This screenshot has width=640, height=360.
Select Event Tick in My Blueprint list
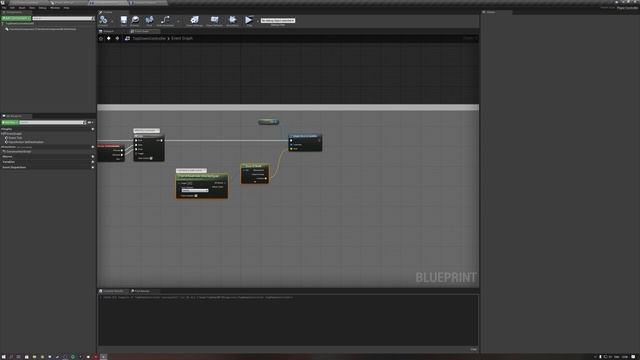[15, 138]
